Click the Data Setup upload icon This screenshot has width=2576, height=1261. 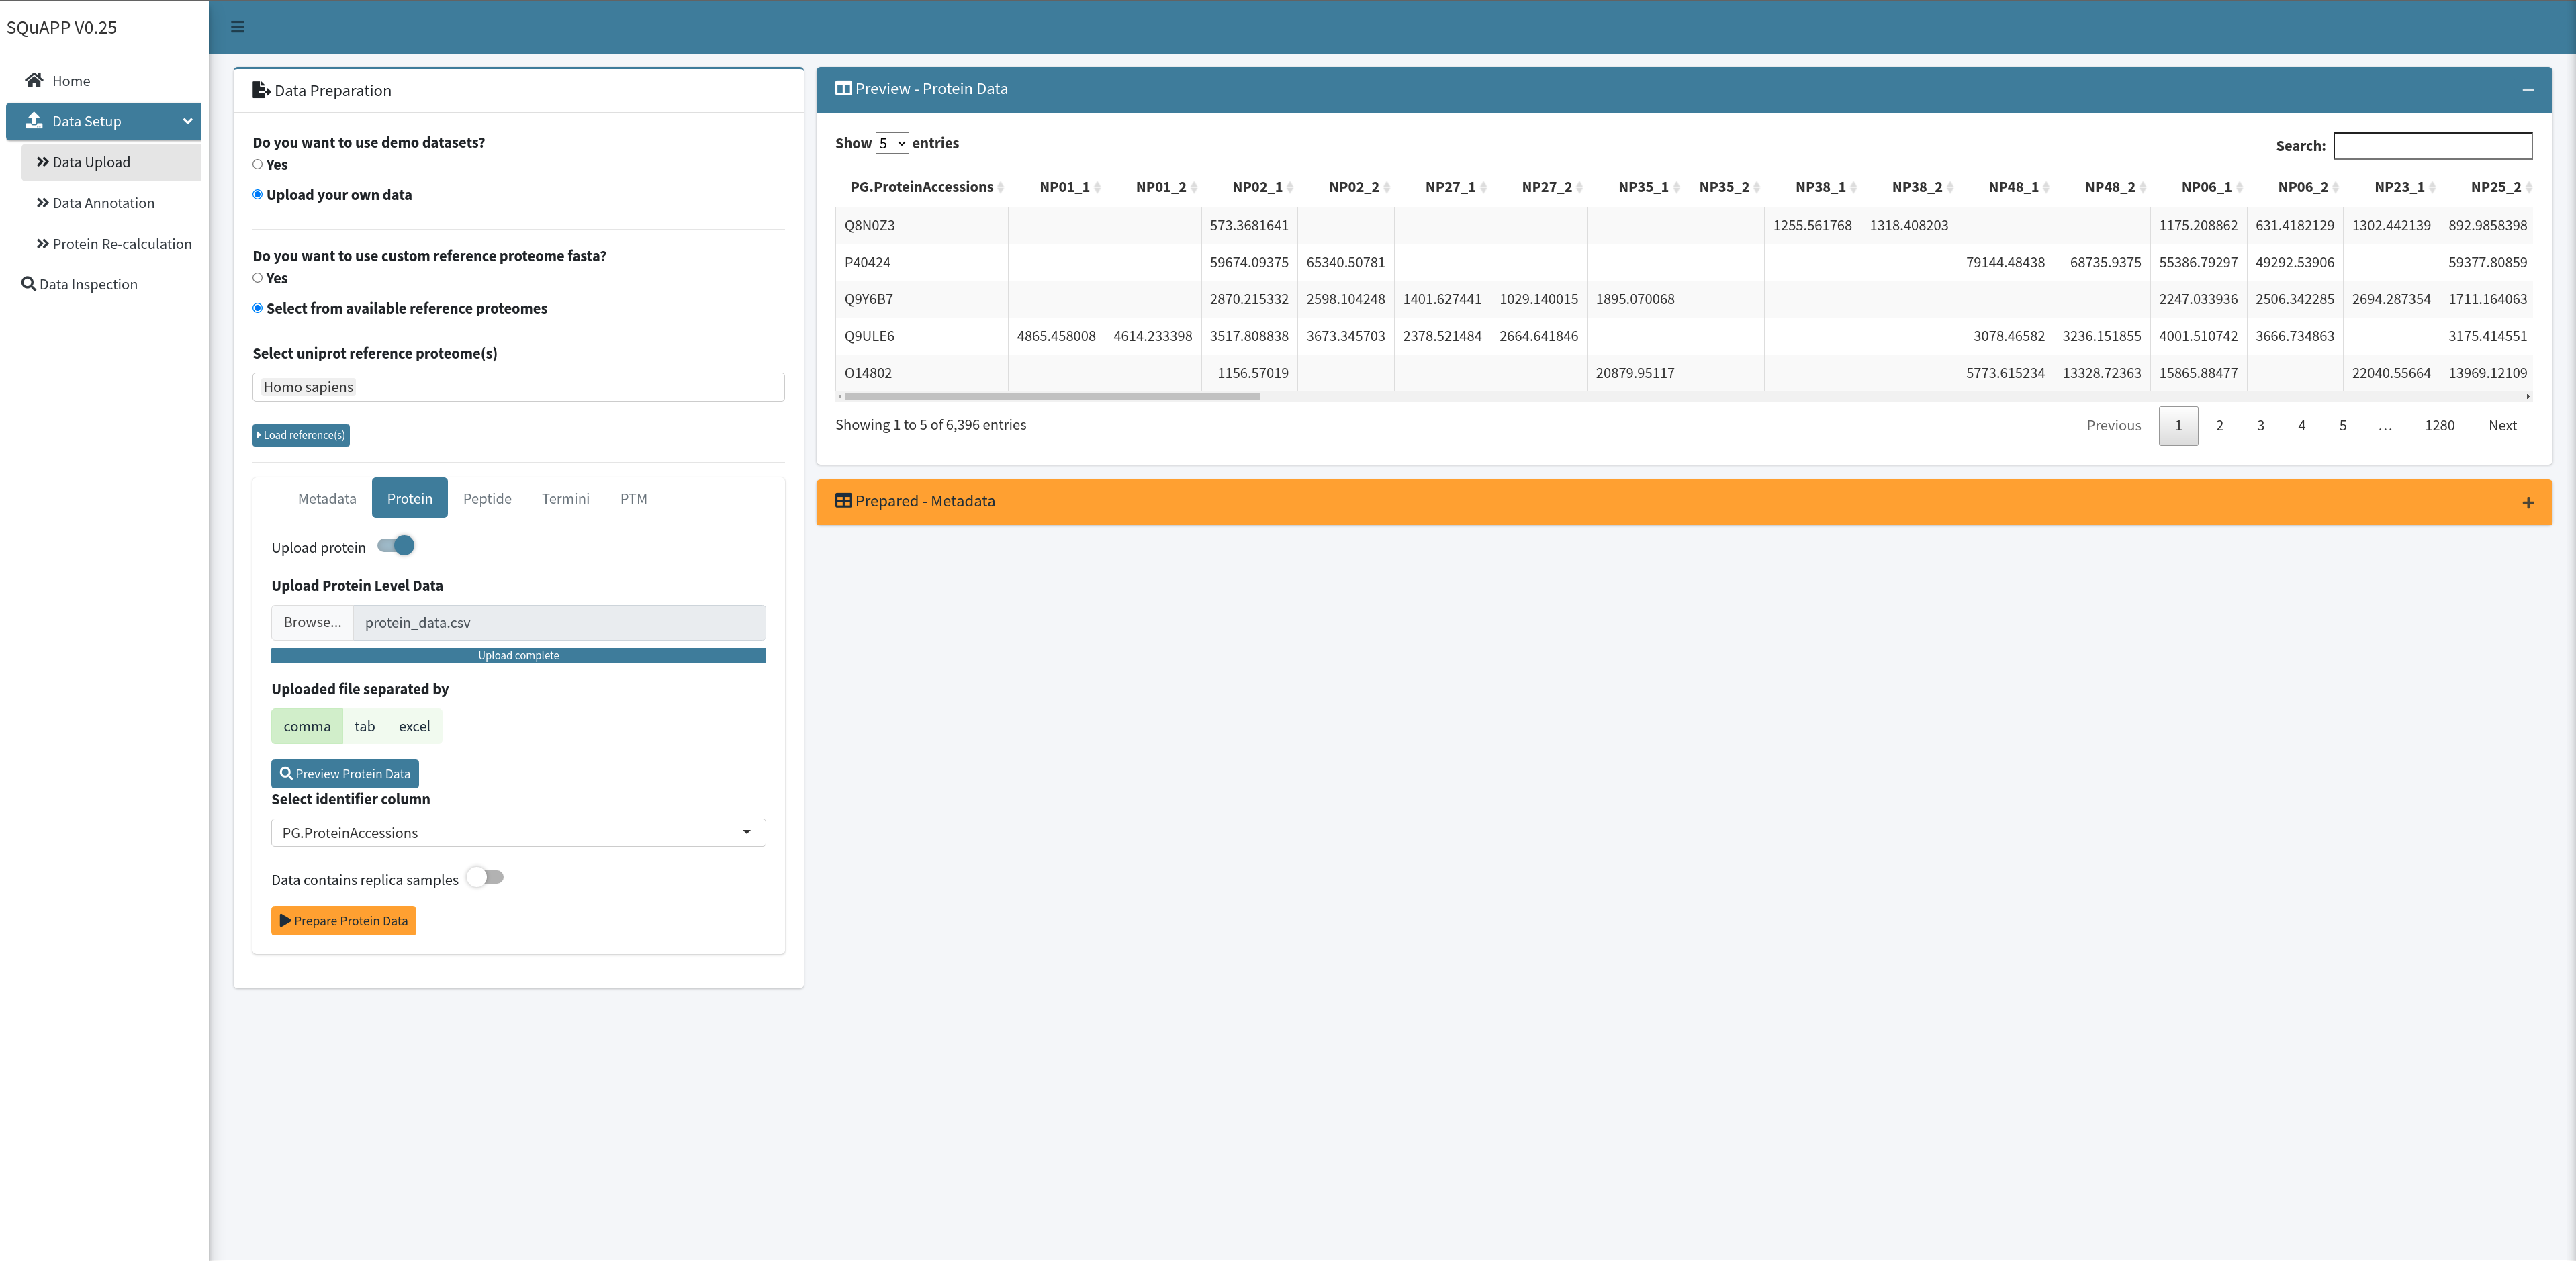[x=34, y=121]
